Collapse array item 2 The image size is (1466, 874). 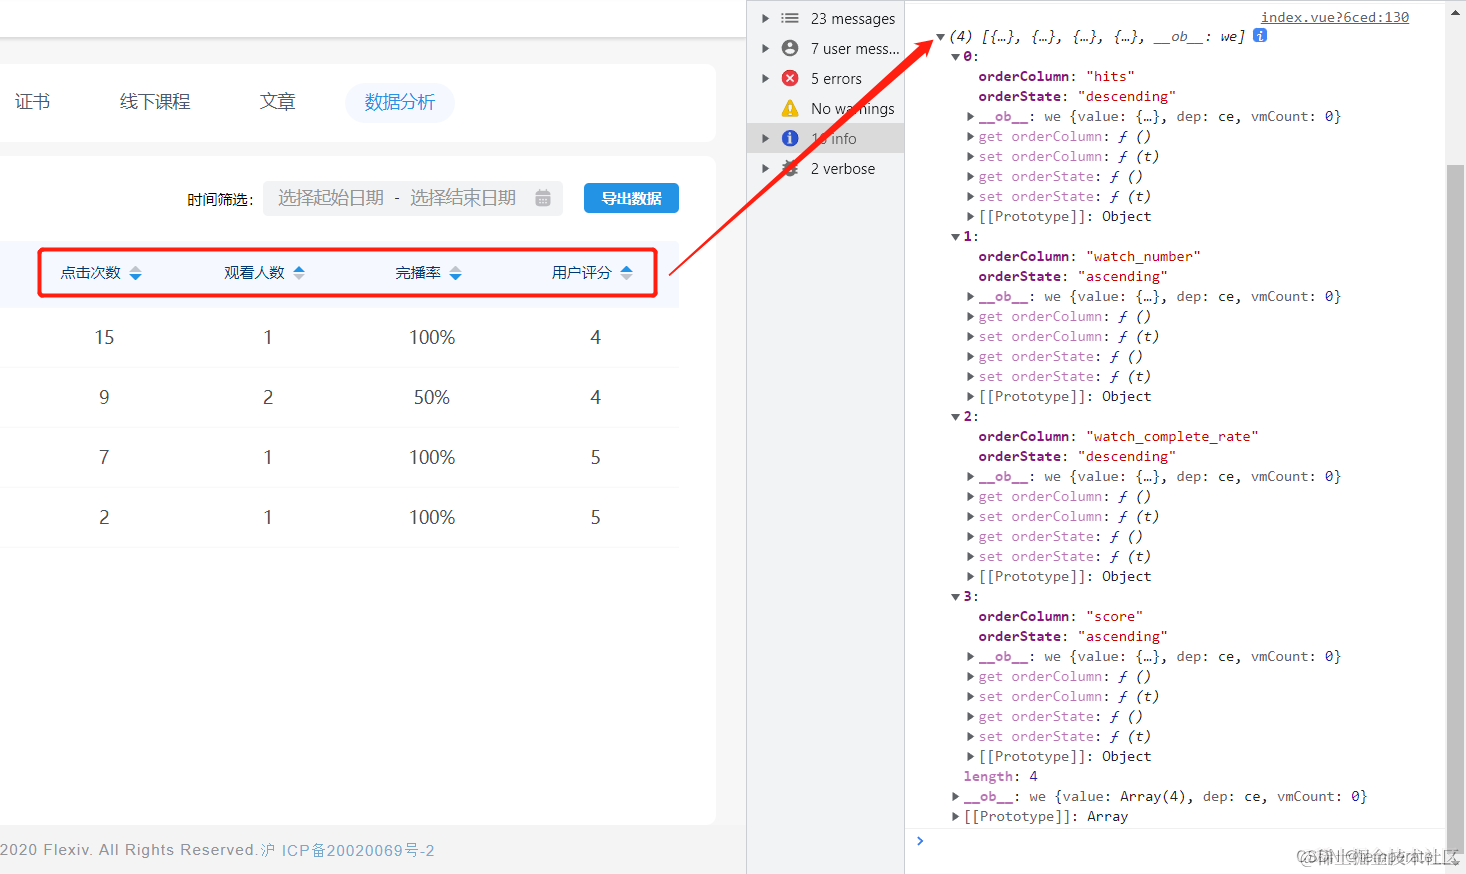(956, 417)
